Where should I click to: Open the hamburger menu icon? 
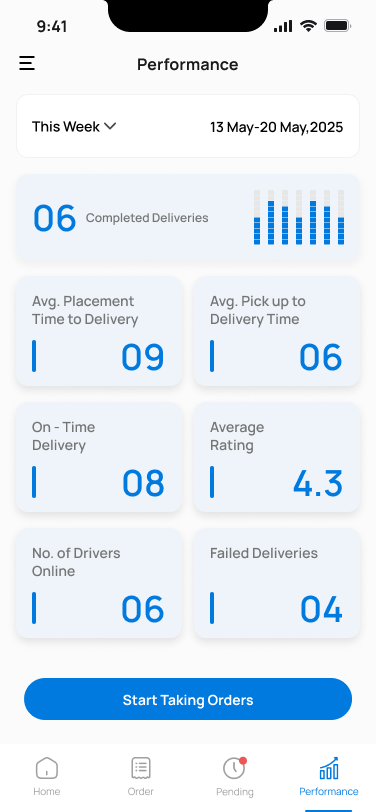27,64
